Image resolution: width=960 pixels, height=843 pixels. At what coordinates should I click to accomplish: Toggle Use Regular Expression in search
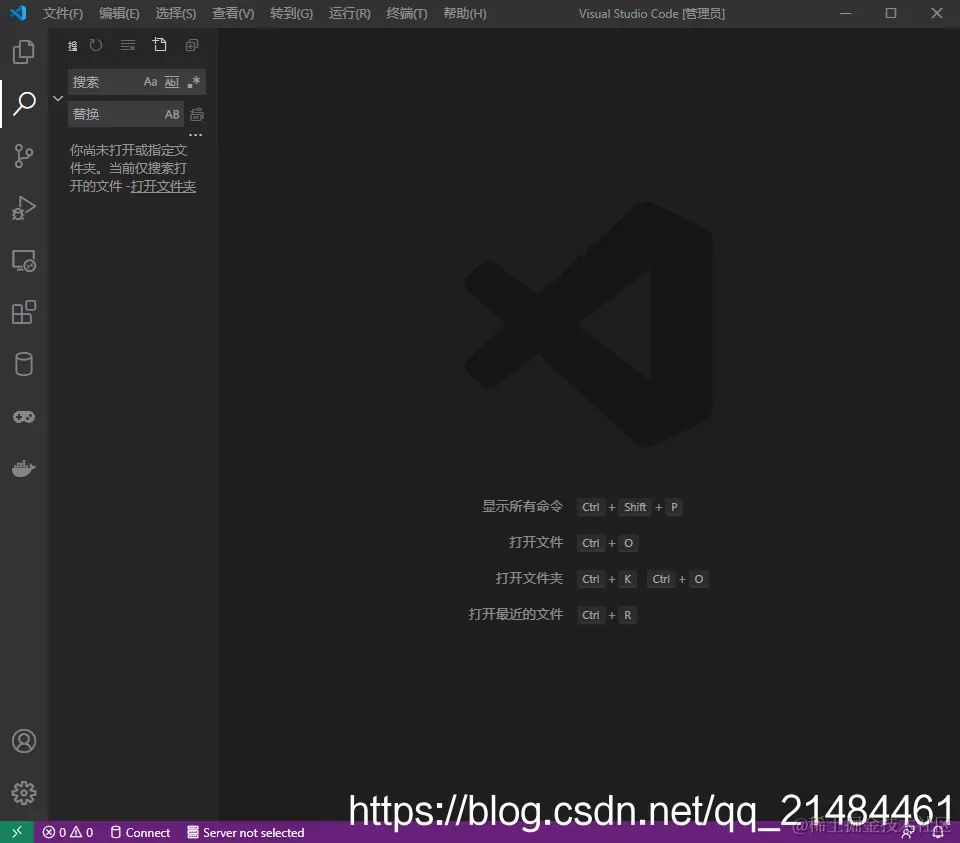pos(193,82)
